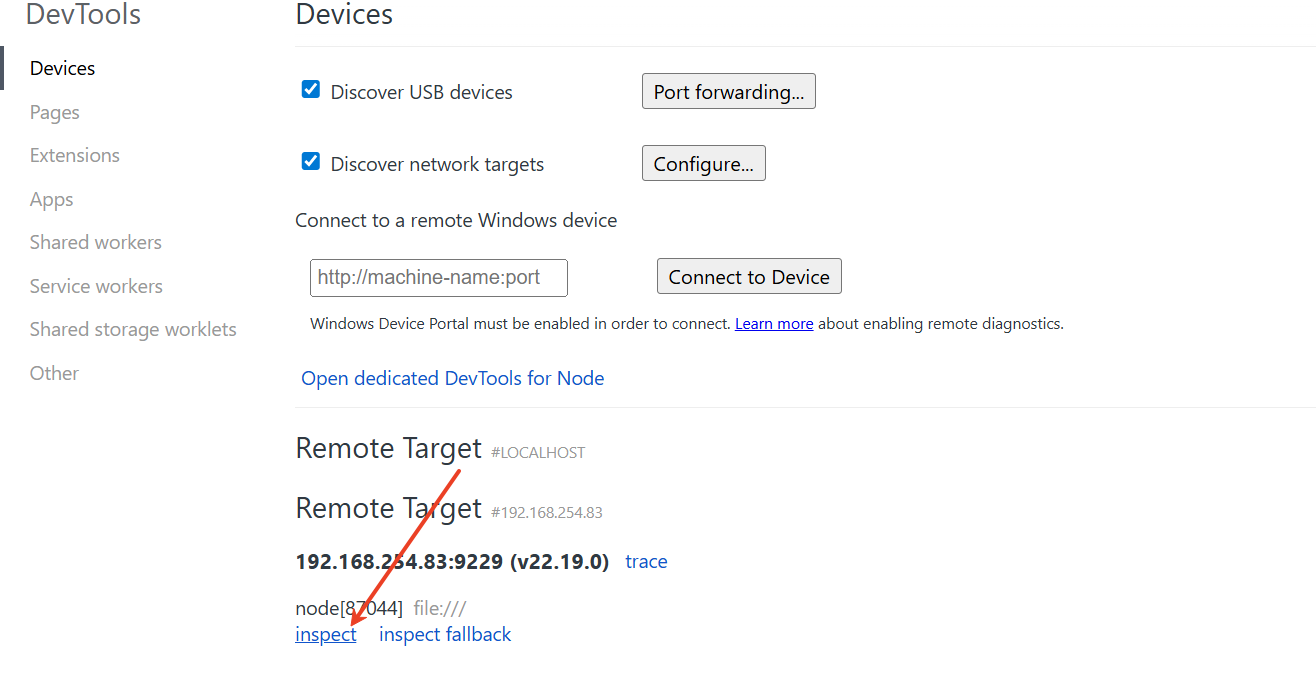Click the DevTools sidebar title

pyautogui.click(x=83, y=14)
